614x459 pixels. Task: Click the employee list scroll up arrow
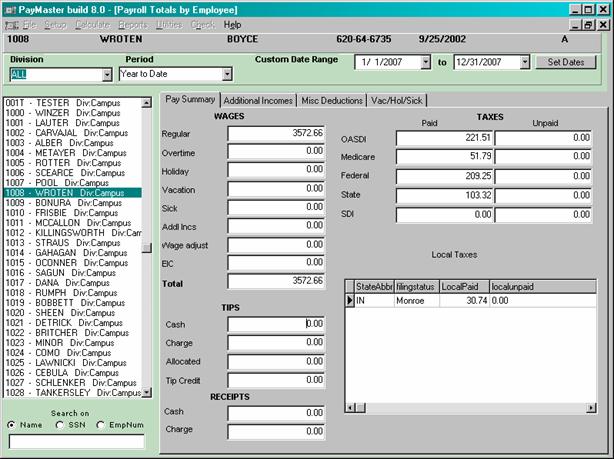pyautogui.click(x=146, y=103)
